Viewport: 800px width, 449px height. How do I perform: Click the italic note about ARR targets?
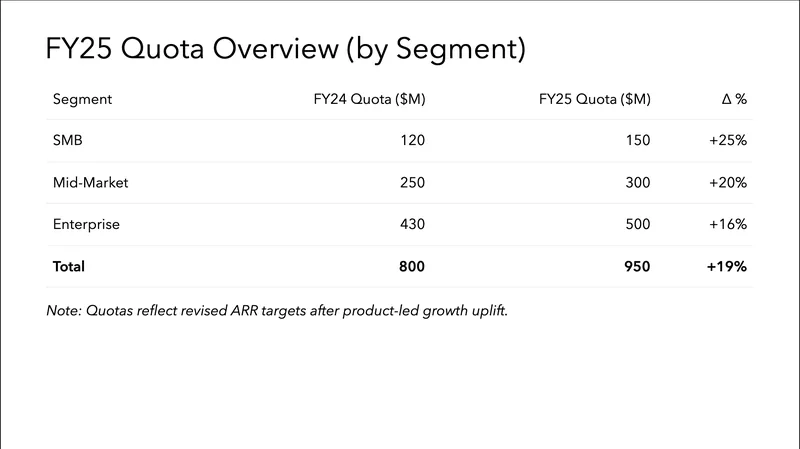click(x=277, y=311)
